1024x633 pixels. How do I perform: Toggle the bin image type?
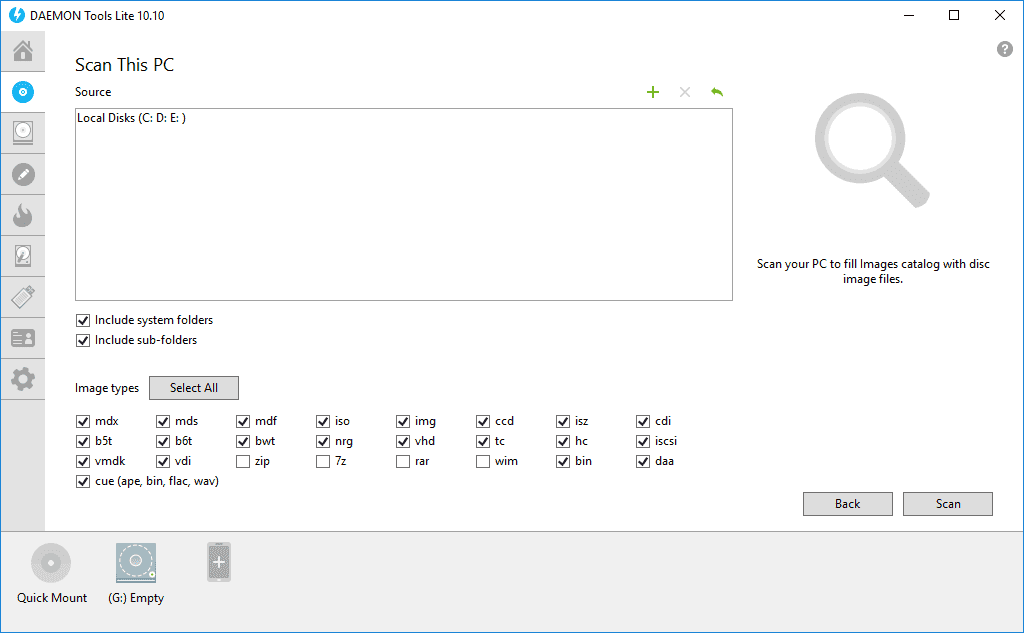coord(563,462)
